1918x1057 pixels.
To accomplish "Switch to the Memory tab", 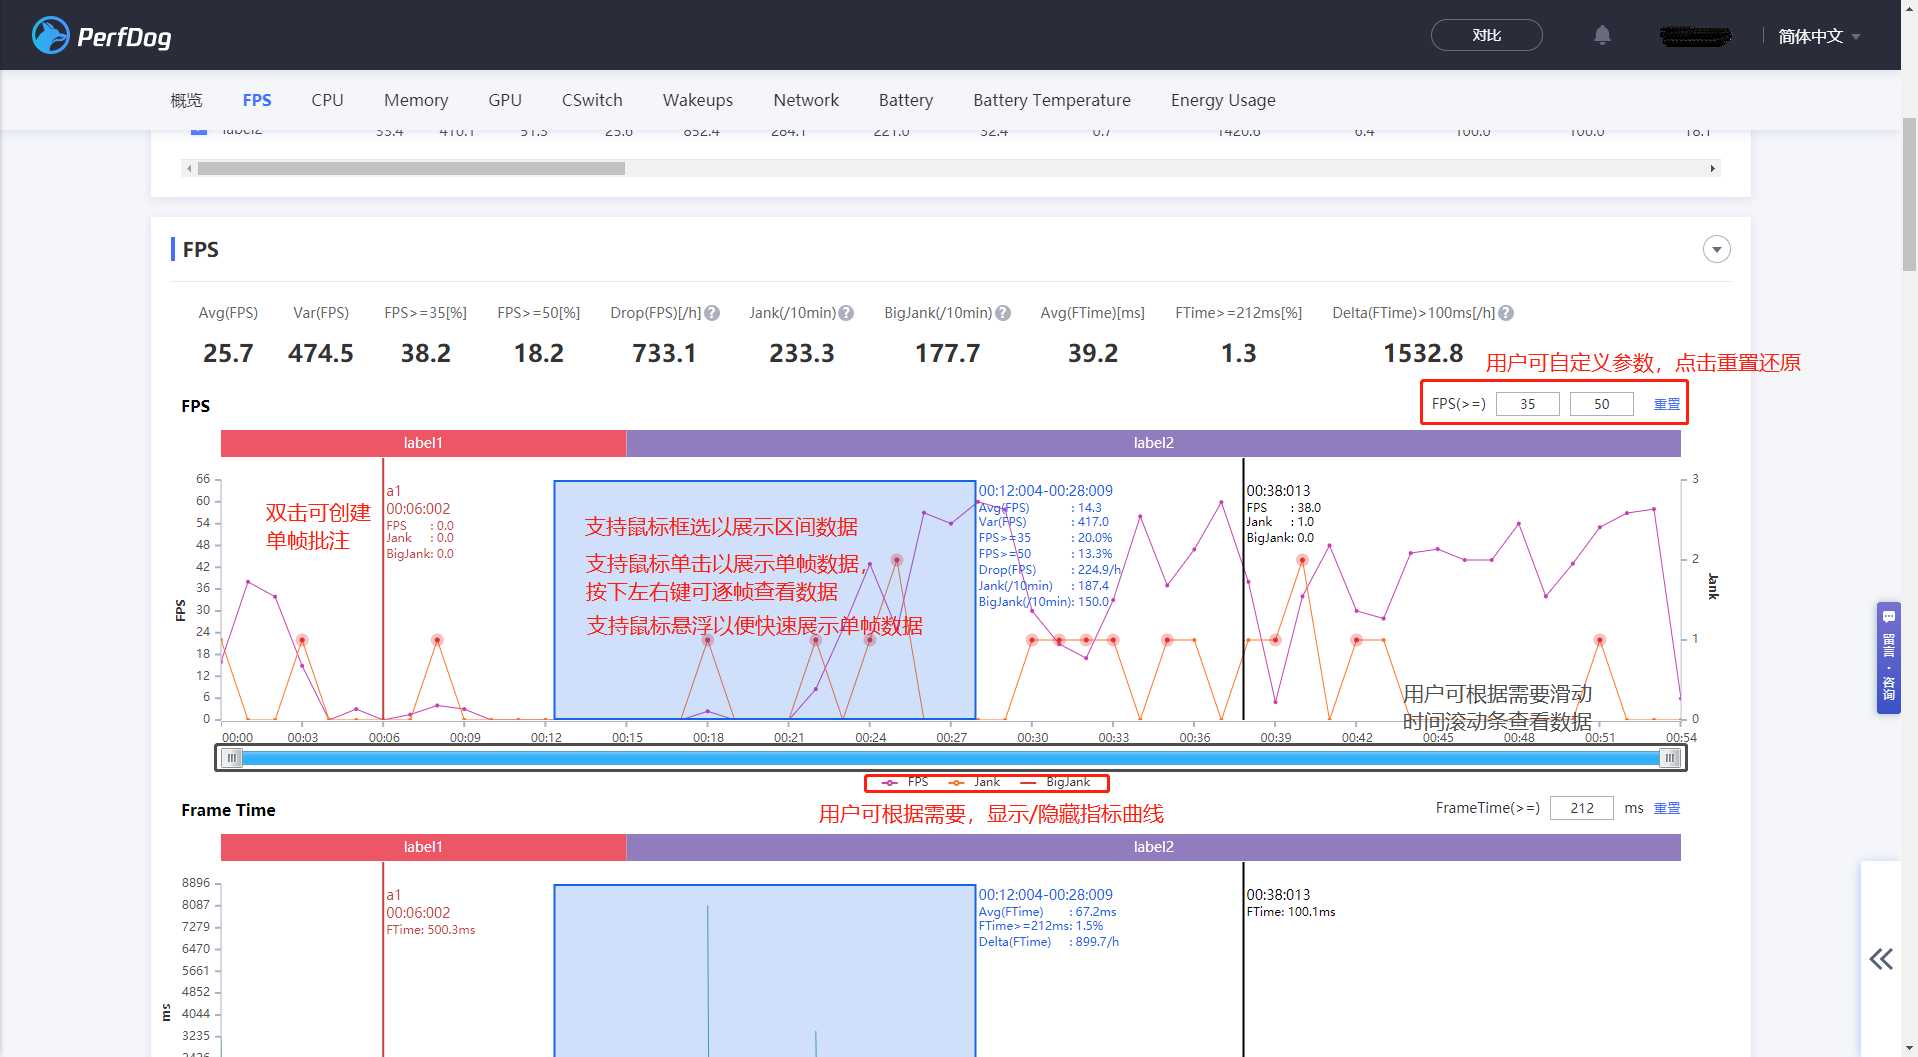I will point(416,100).
